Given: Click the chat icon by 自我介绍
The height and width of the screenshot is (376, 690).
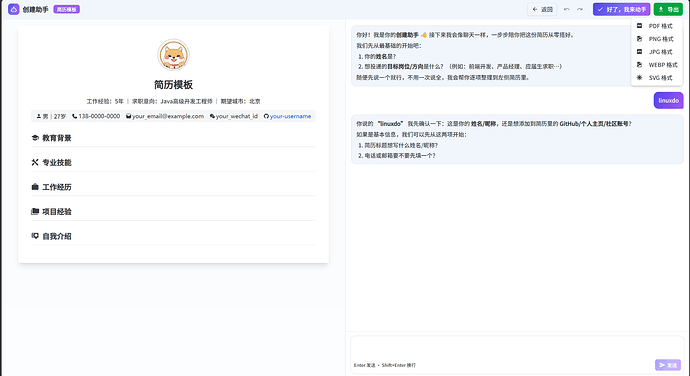Looking at the screenshot, I should (35, 236).
